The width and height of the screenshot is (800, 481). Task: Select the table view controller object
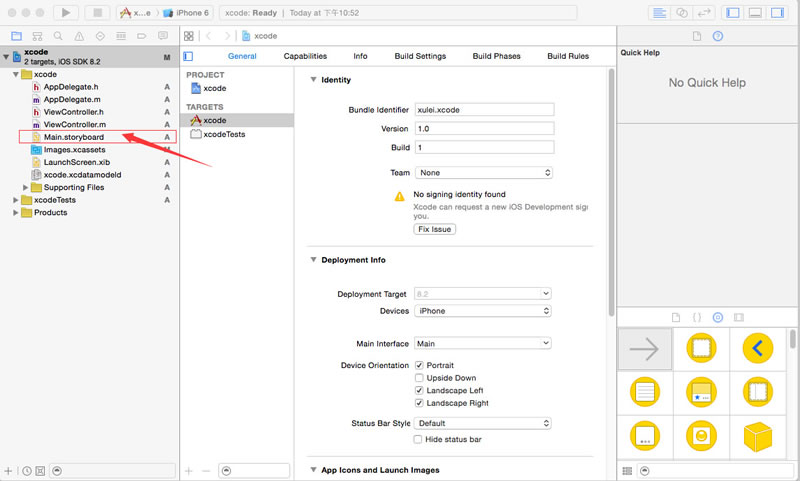pos(645,392)
